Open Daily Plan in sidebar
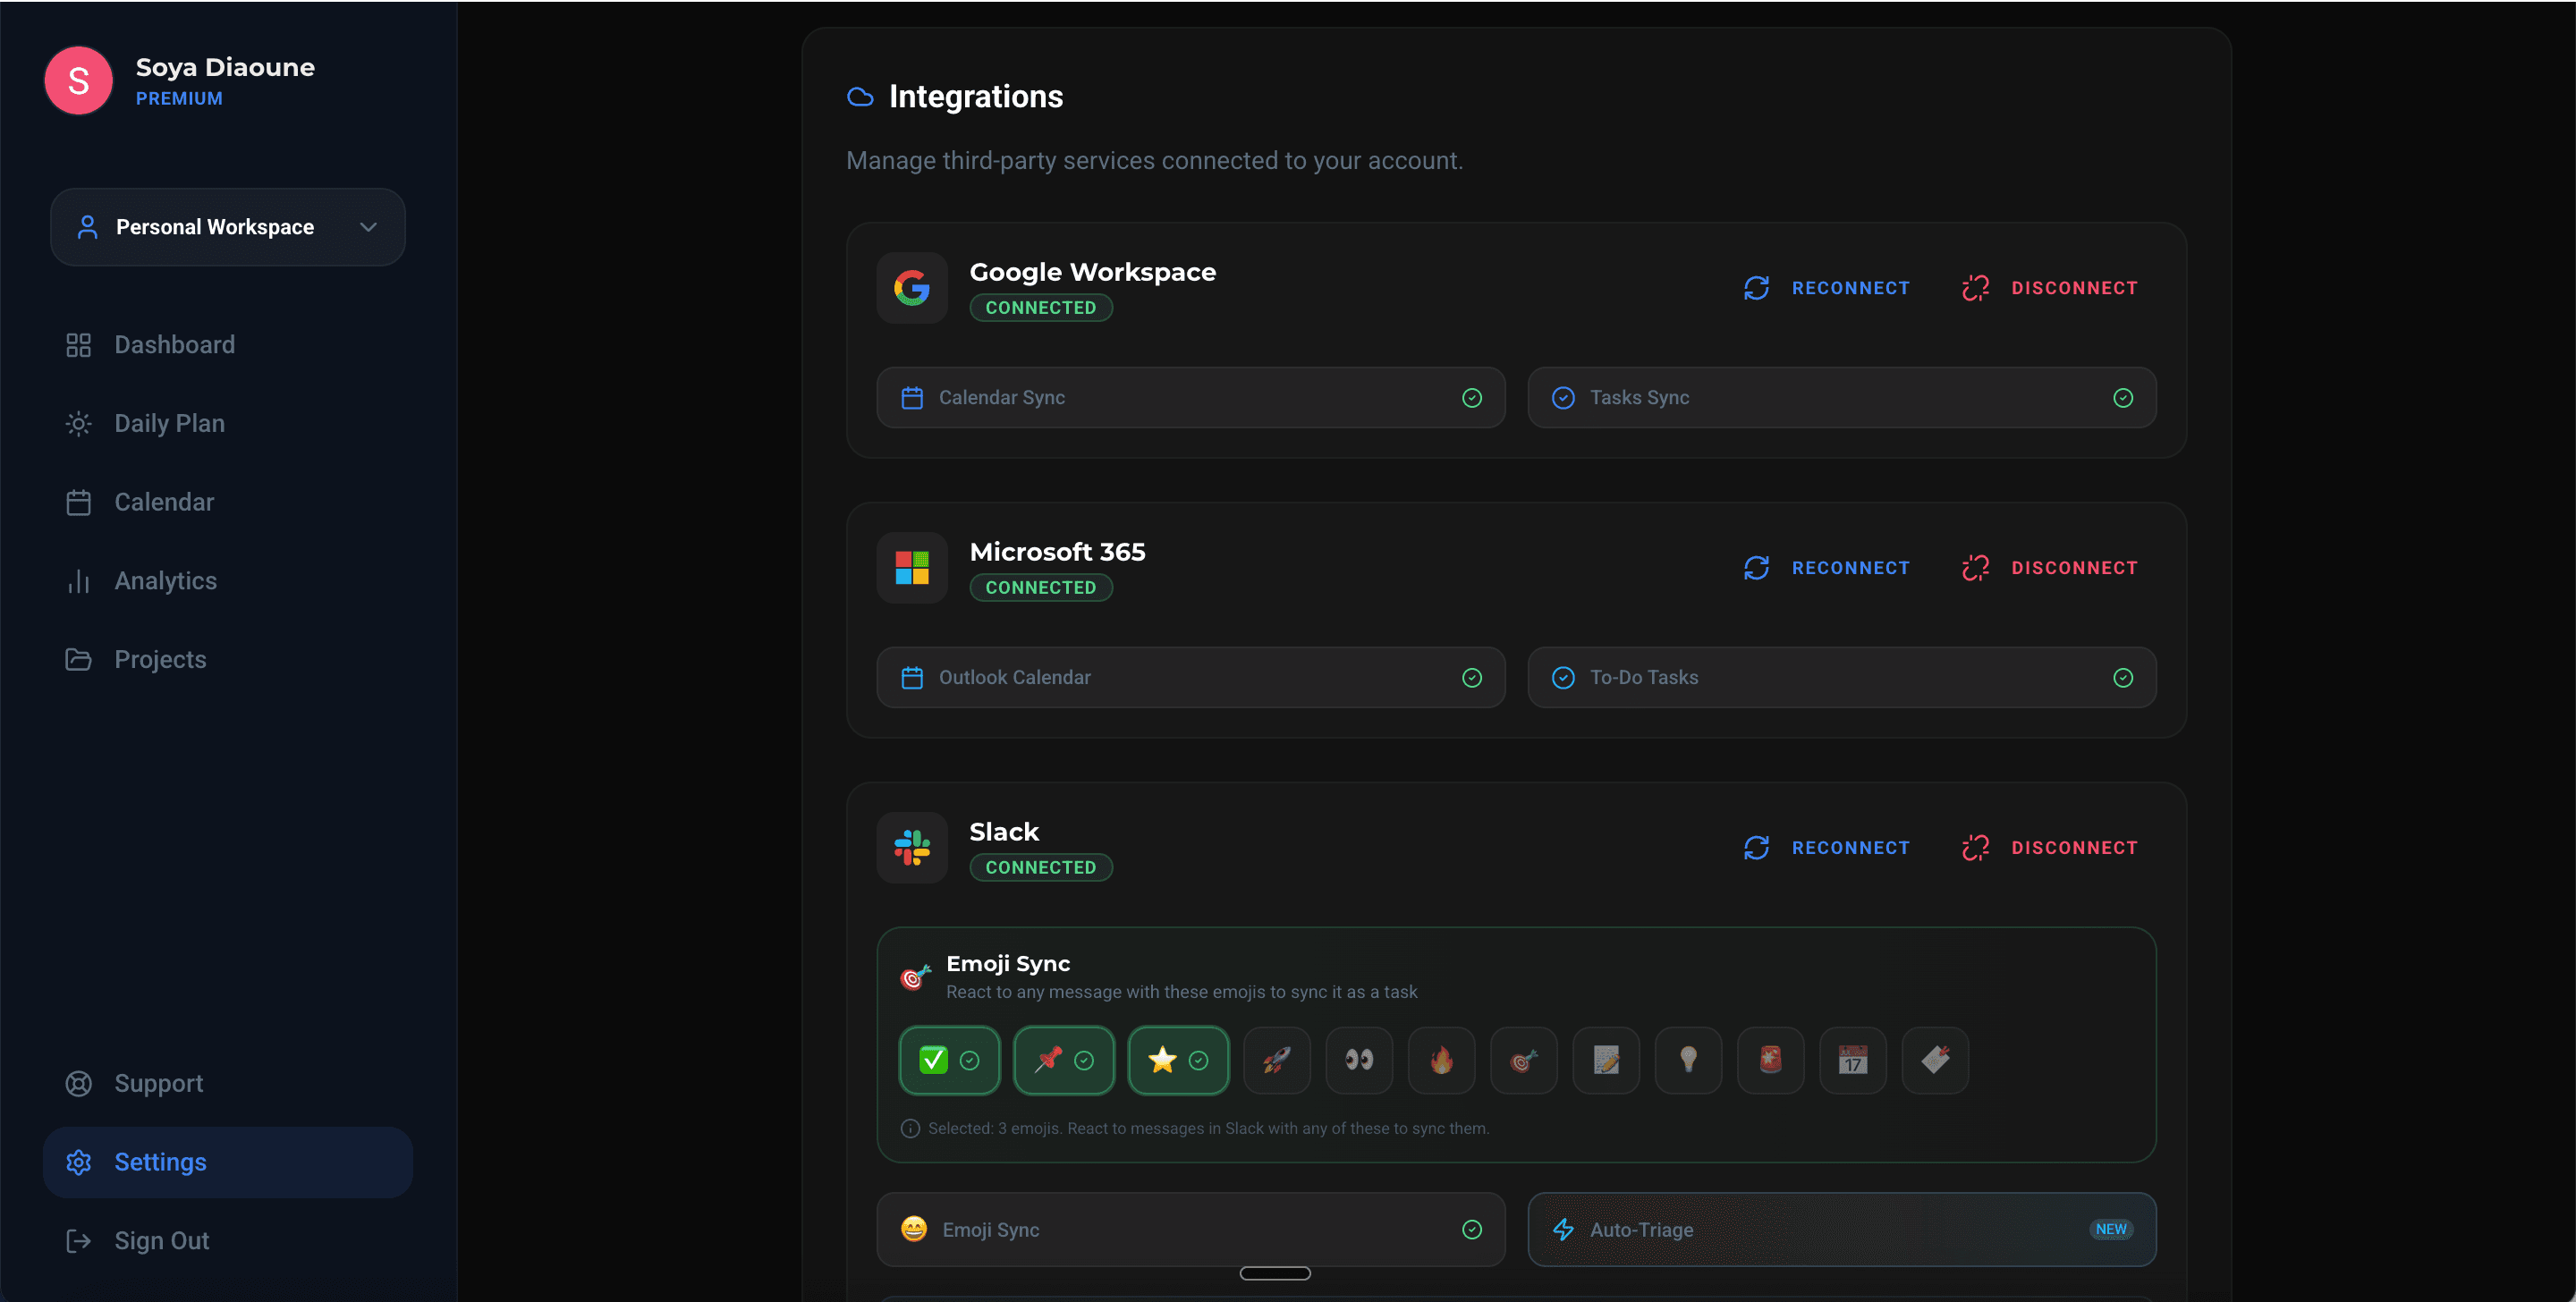 click(169, 423)
